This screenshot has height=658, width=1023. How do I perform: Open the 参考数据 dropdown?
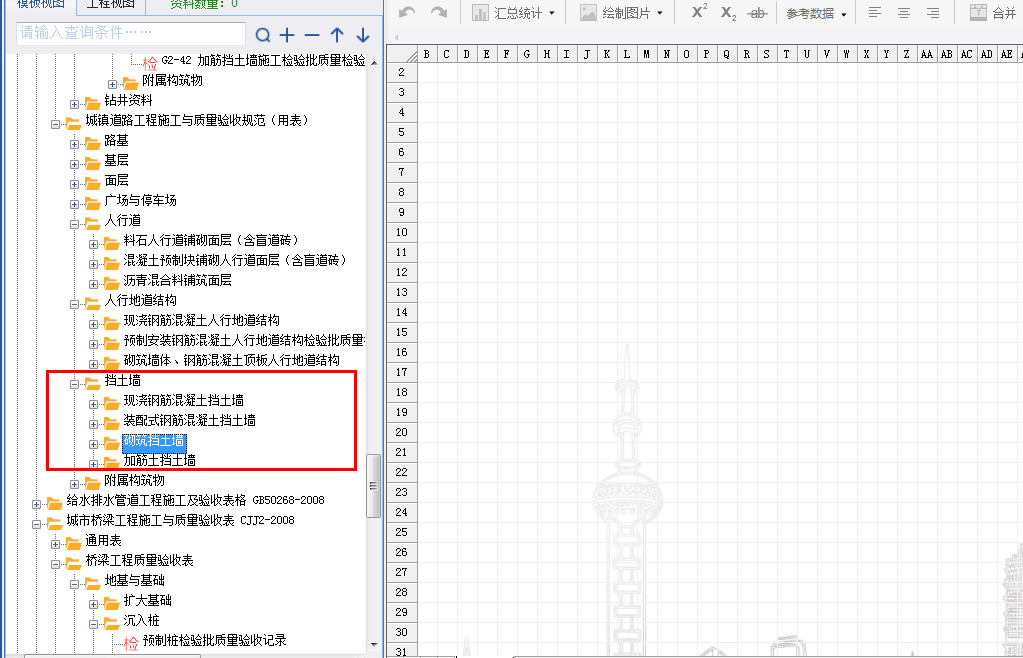pyautogui.click(x=816, y=13)
